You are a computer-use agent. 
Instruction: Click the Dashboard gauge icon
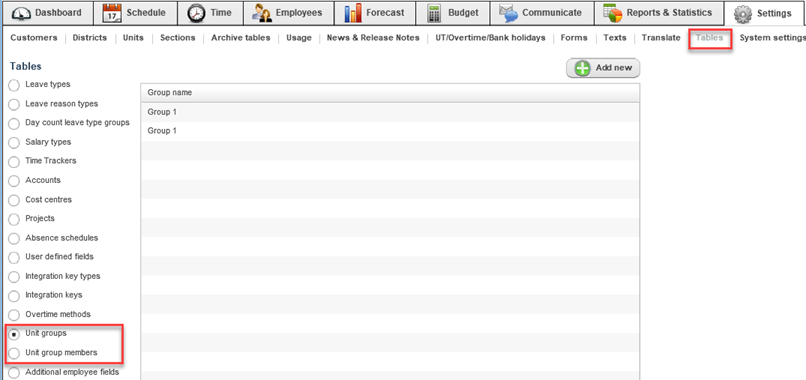coord(21,13)
